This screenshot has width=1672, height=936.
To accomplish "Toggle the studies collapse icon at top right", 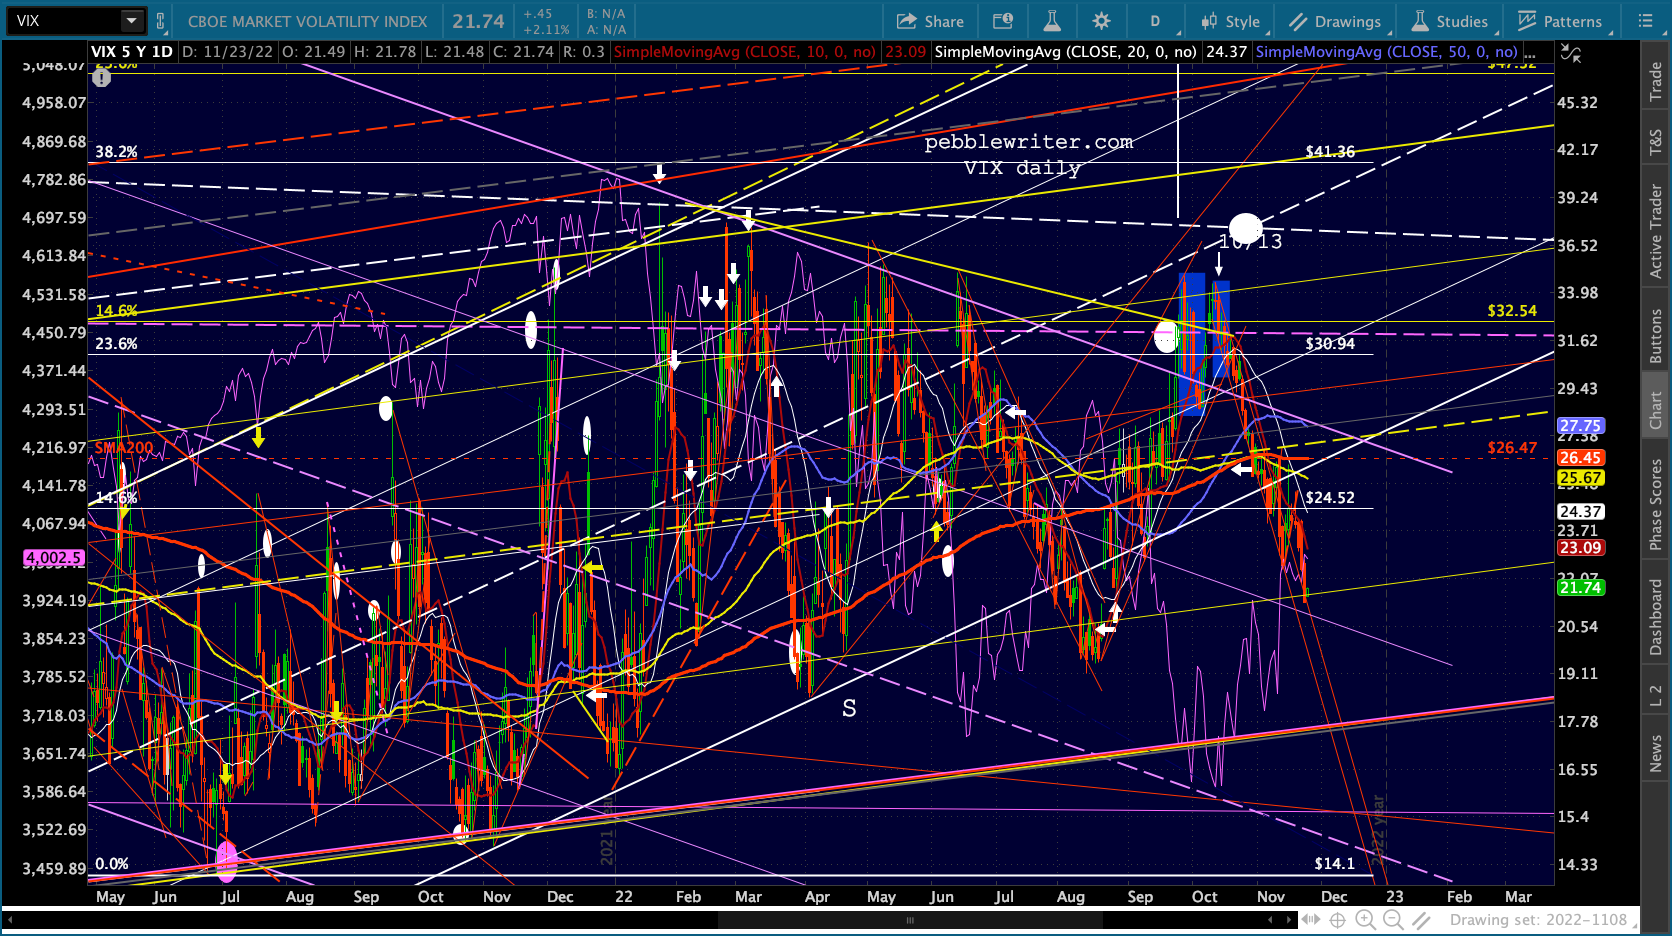I will click(x=1571, y=54).
